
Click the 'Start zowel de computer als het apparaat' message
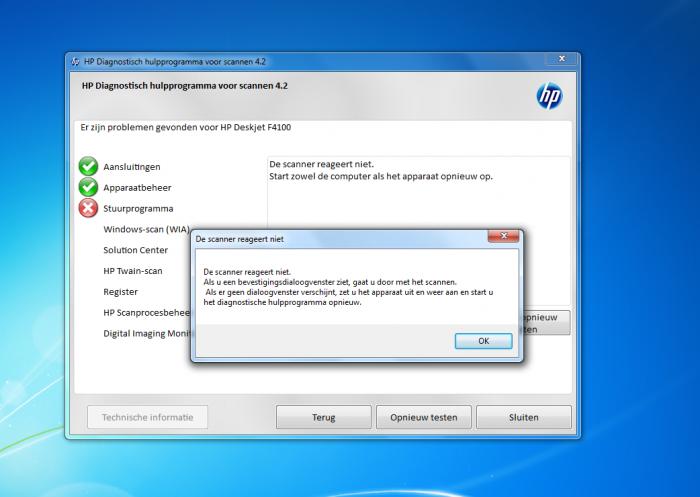point(381,176)
